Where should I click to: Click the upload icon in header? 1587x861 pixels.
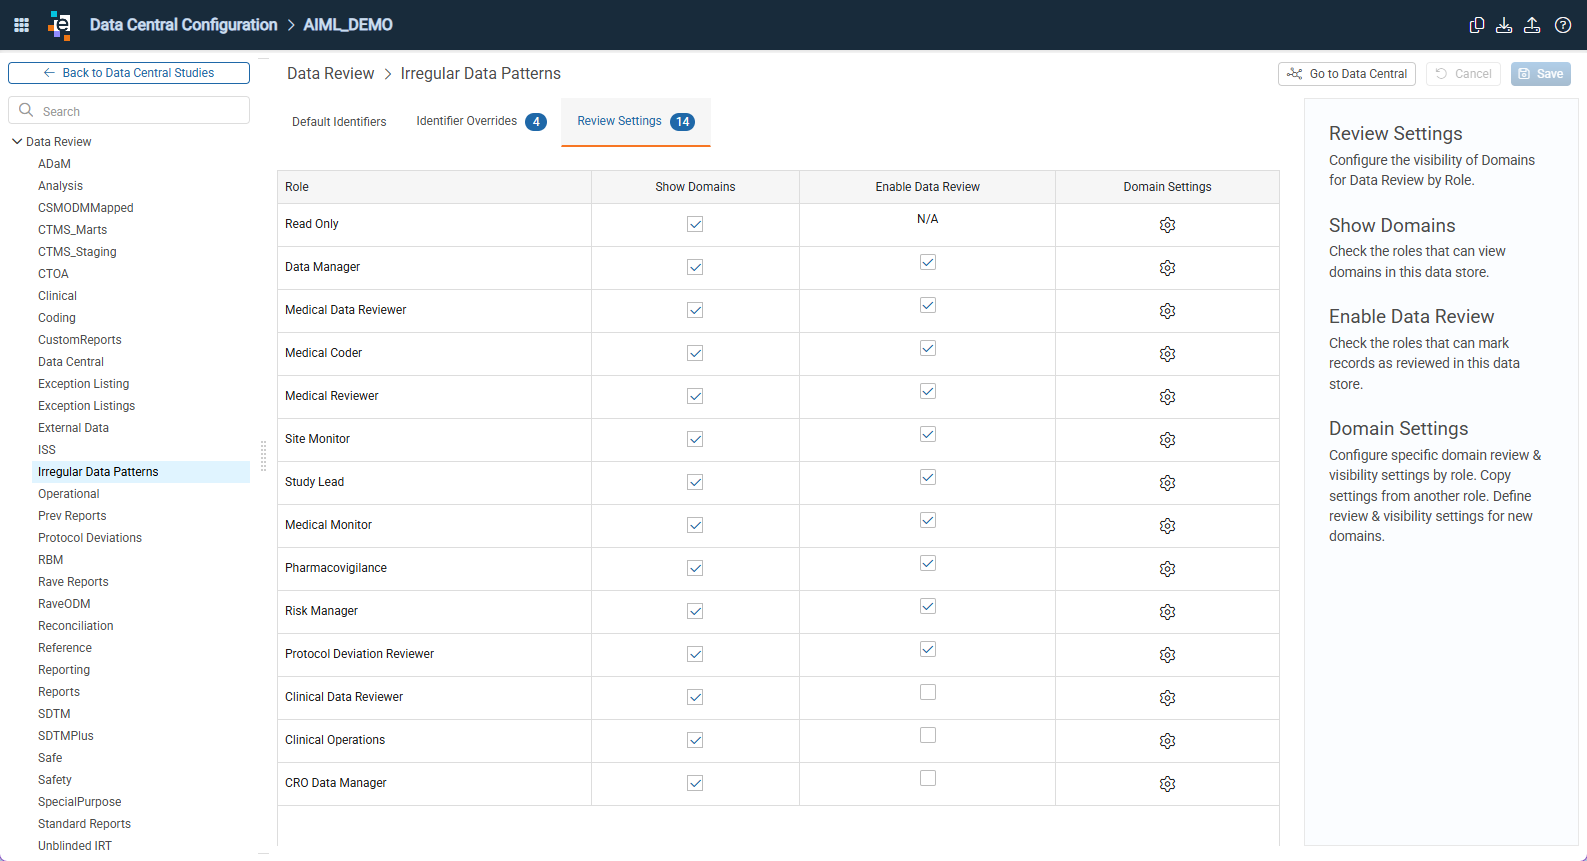(x=1532, y=25)
